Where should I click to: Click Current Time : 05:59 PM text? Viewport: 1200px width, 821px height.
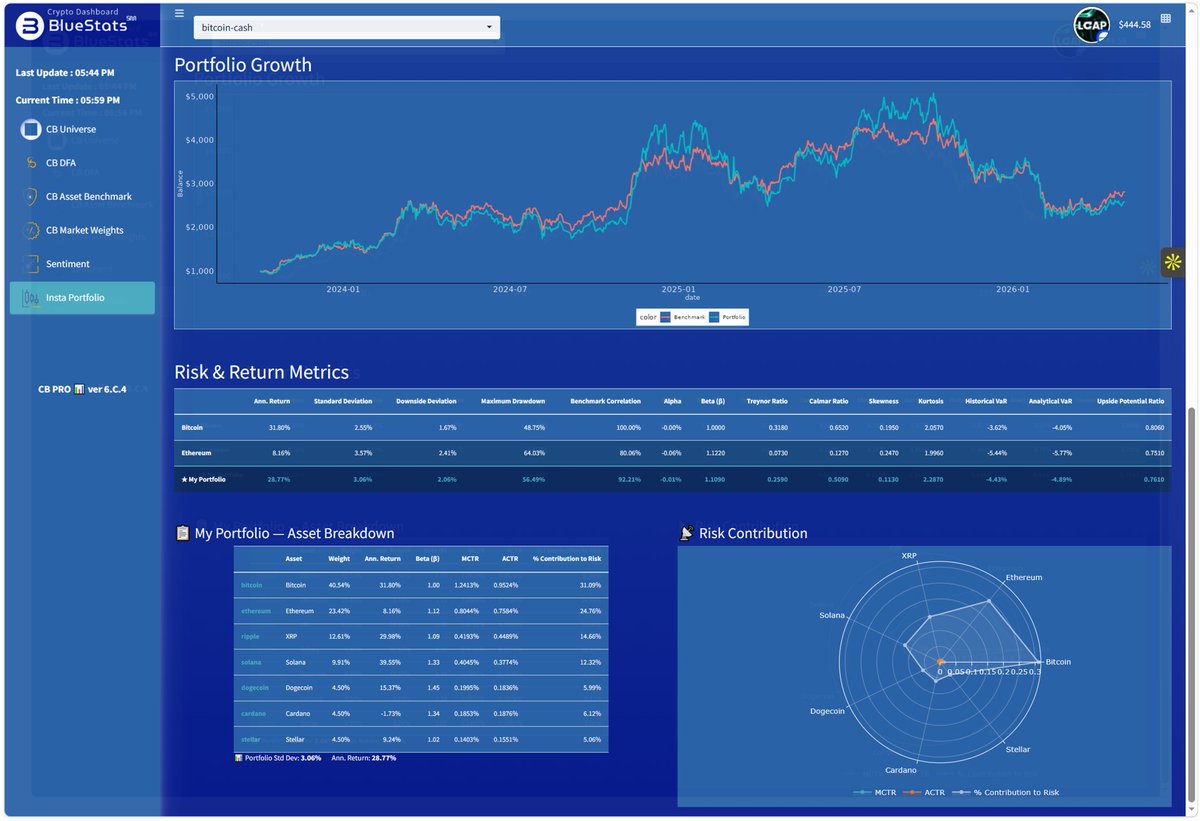[67, 100]
